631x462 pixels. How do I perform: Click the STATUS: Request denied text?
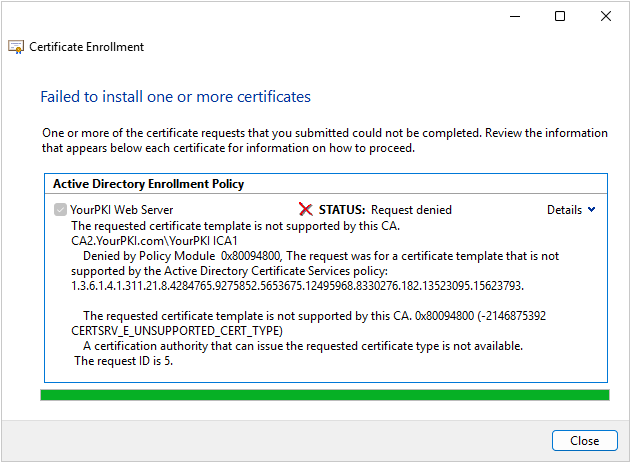click(385, 210)
